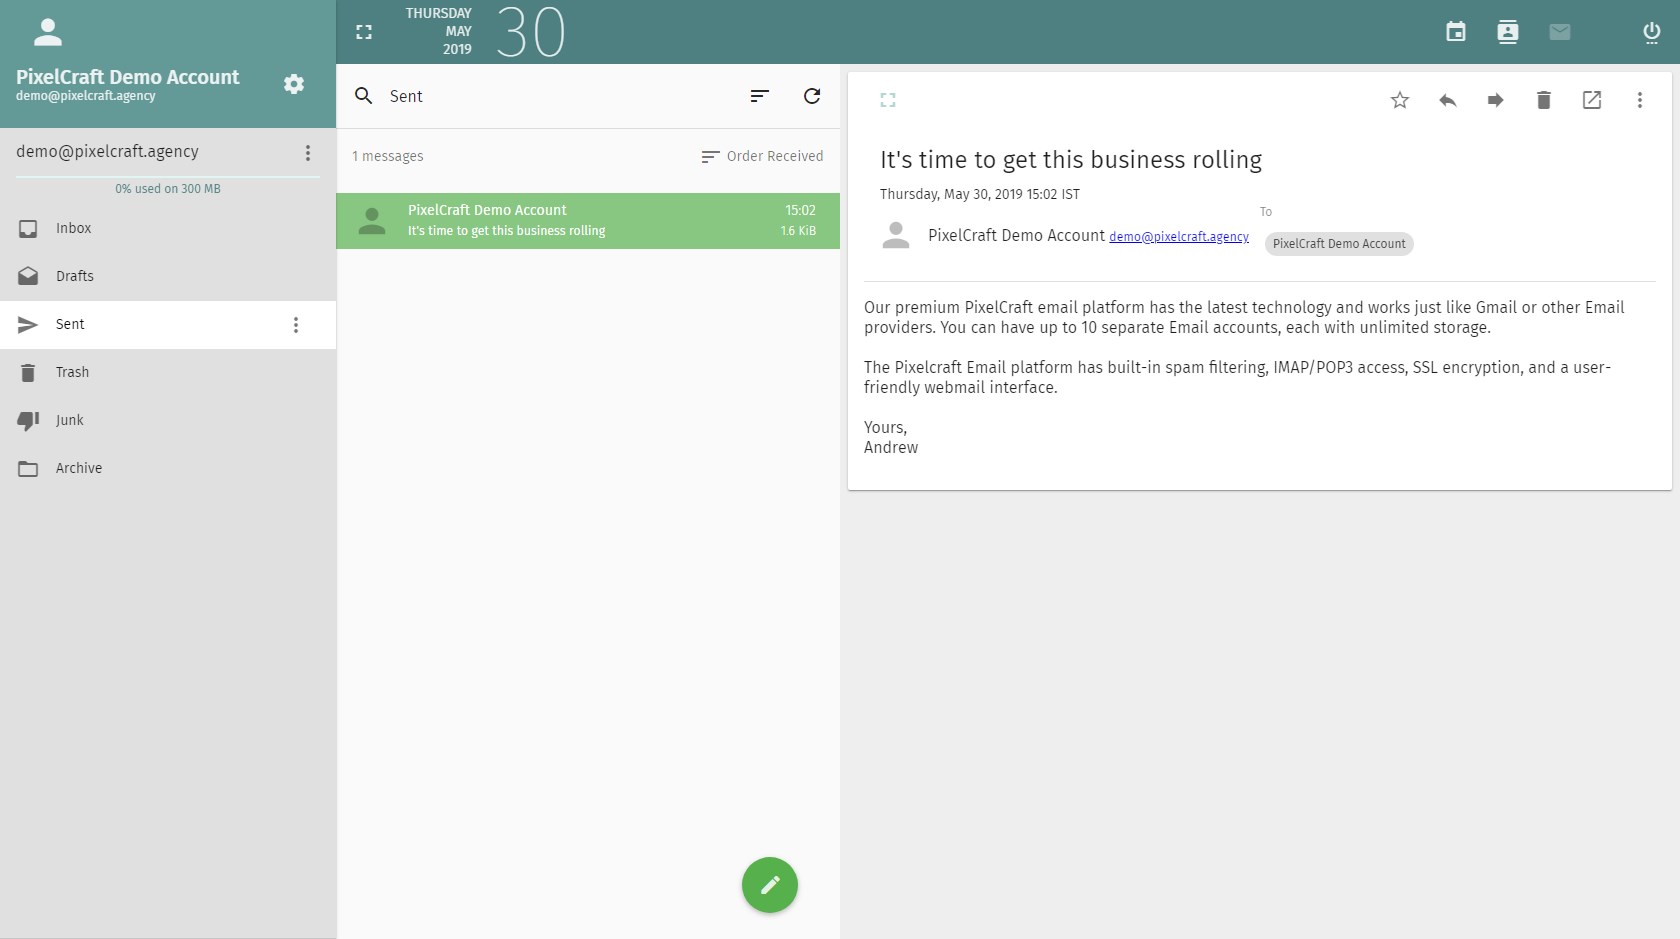The width and height of the screenshot is (1680, 939).
Task: Click the sender avatar in message header
Action: (x=896, y=236)
